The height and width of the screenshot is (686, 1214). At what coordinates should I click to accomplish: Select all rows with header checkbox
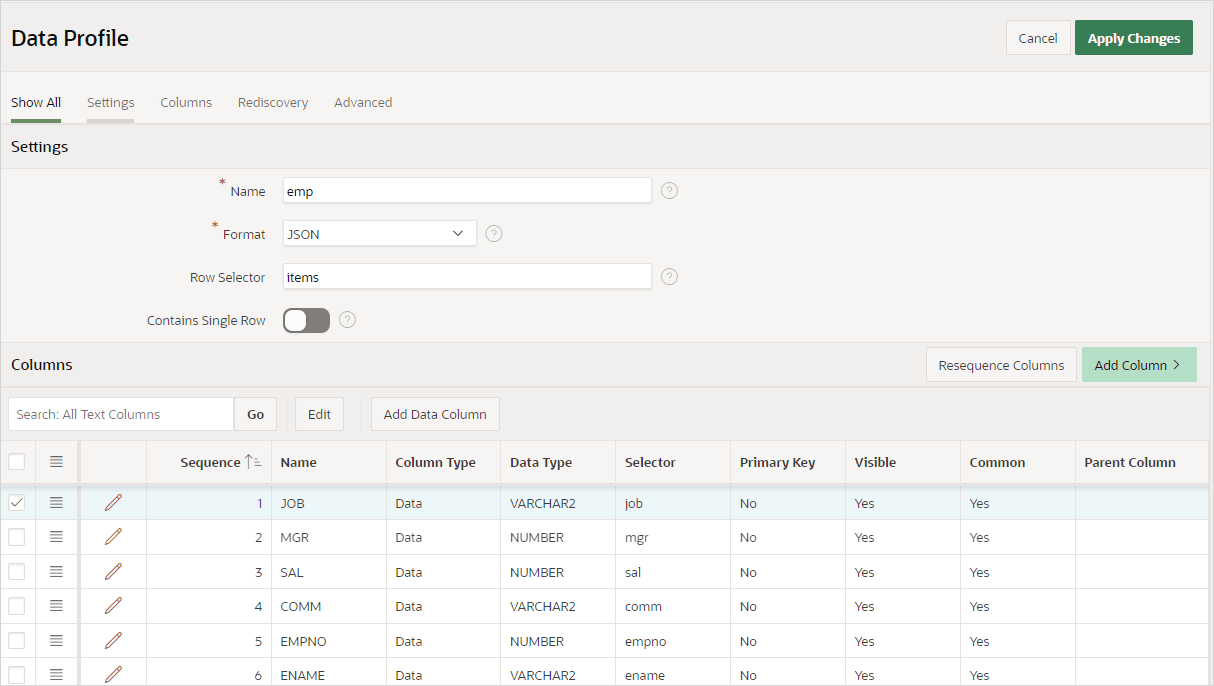click(x=17, y=462)
